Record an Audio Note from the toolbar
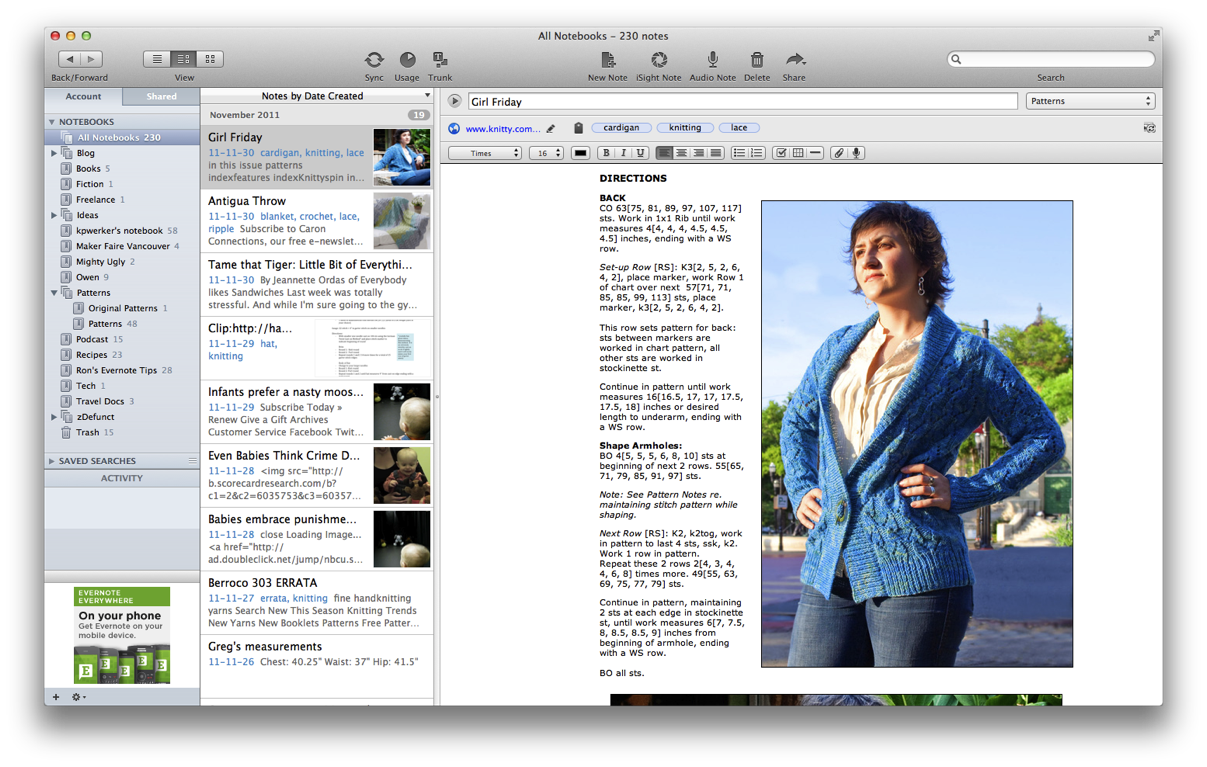This screenshot has height=767, width=1207. coord(713,60)
